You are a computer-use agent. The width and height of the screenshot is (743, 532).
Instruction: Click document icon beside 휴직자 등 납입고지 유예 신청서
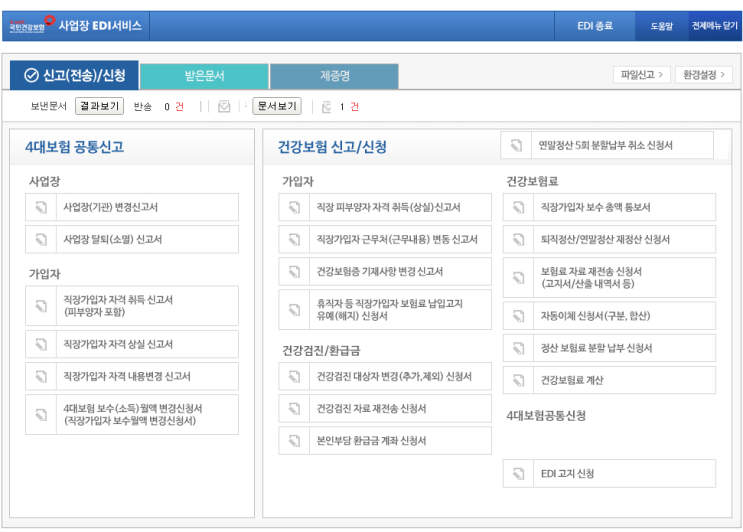tap(294, 310)
